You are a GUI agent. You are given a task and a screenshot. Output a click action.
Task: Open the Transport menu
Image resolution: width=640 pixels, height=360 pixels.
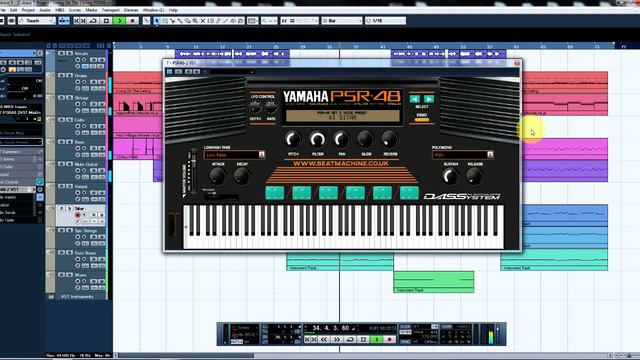tap(110, 10)
